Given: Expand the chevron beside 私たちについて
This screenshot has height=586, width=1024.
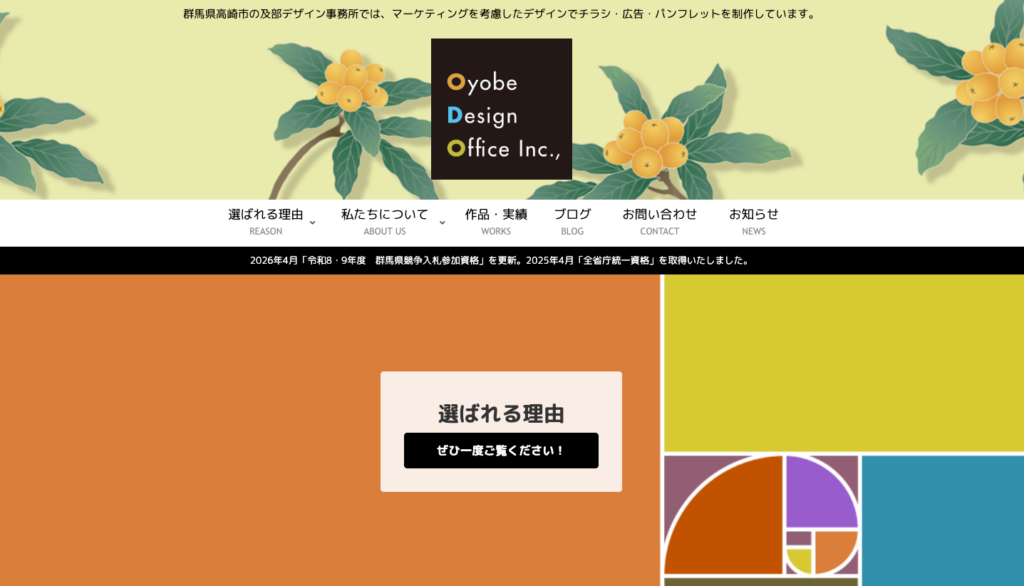Looking at the screenshot, I should coord(442,223).
